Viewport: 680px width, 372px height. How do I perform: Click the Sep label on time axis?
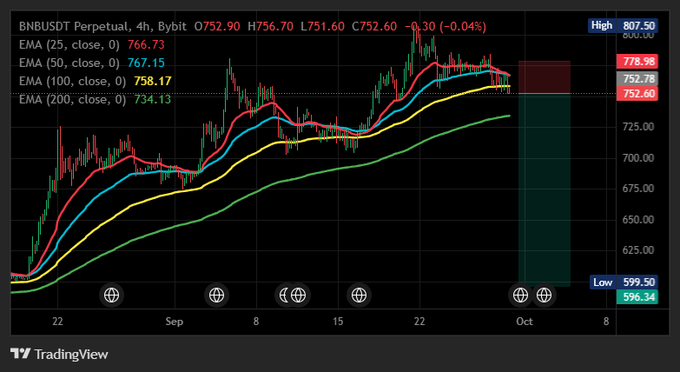coord(174,322)
